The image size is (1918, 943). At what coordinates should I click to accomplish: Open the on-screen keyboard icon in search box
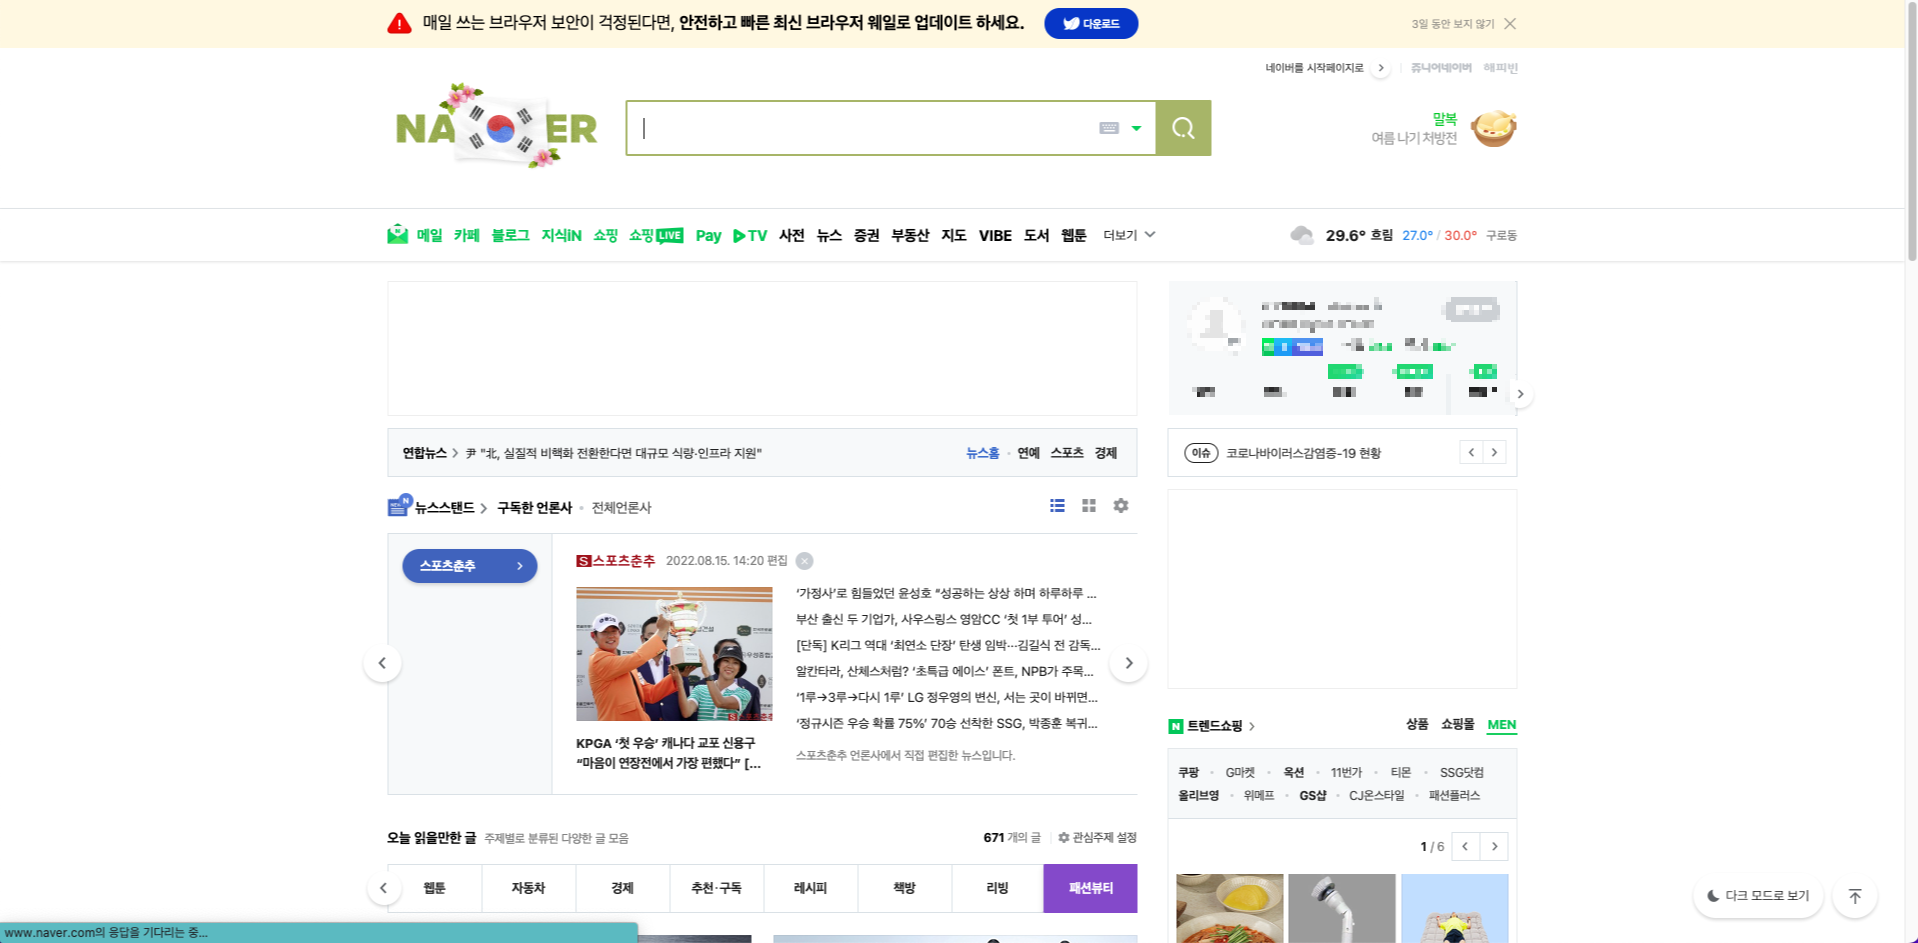click(1109, 128)
